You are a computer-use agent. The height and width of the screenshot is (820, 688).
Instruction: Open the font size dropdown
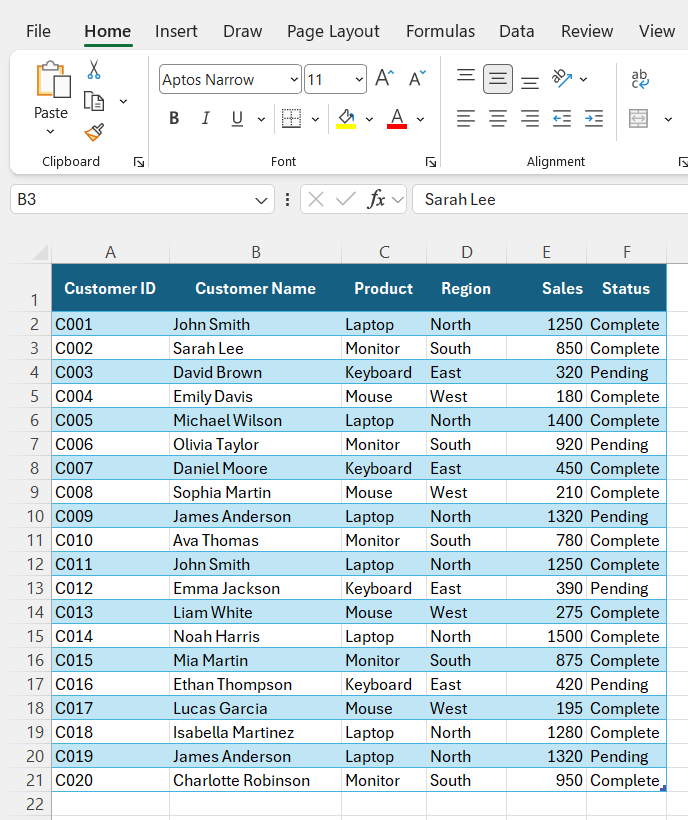(359, 79)
